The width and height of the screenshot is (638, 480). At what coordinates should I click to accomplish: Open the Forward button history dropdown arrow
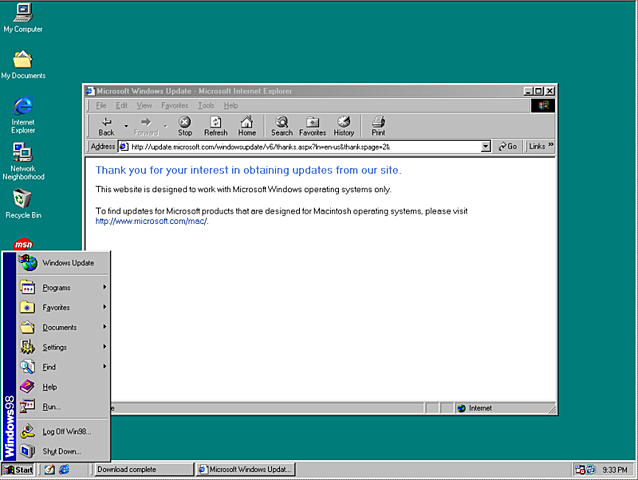pos(165,126)
